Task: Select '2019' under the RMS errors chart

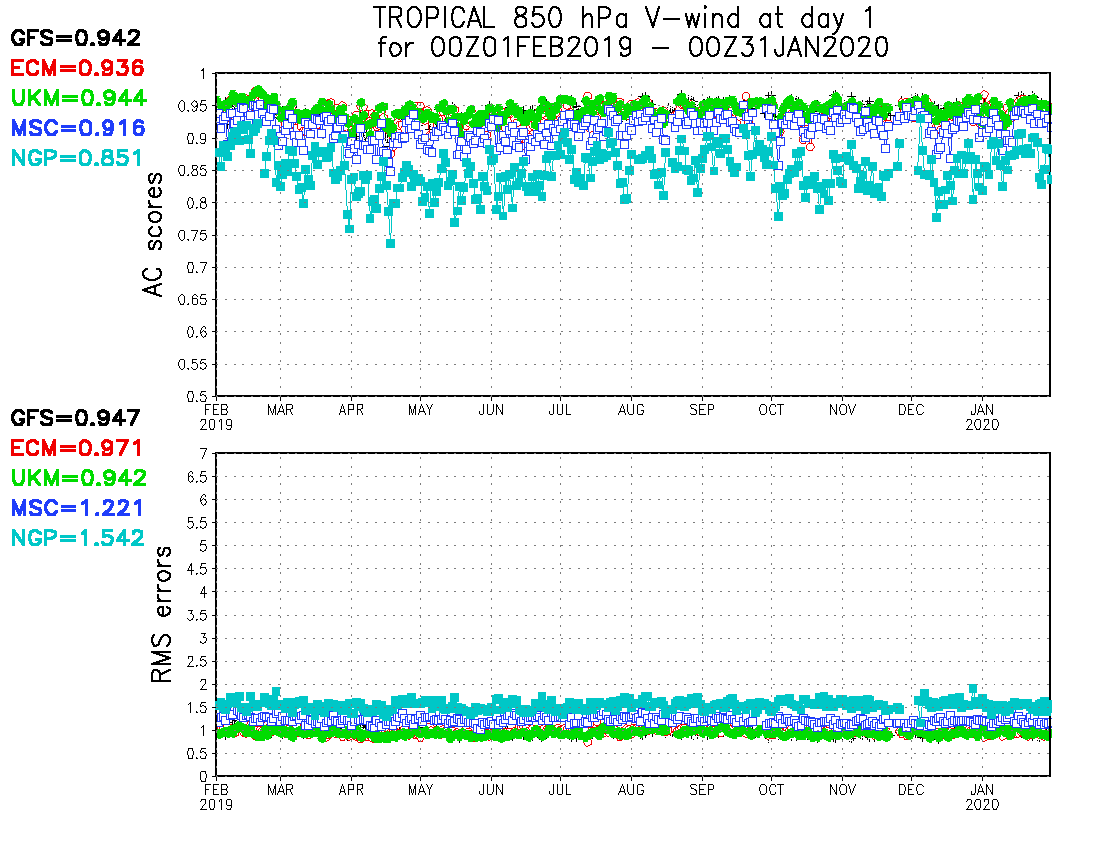Action: click(216, 805)
